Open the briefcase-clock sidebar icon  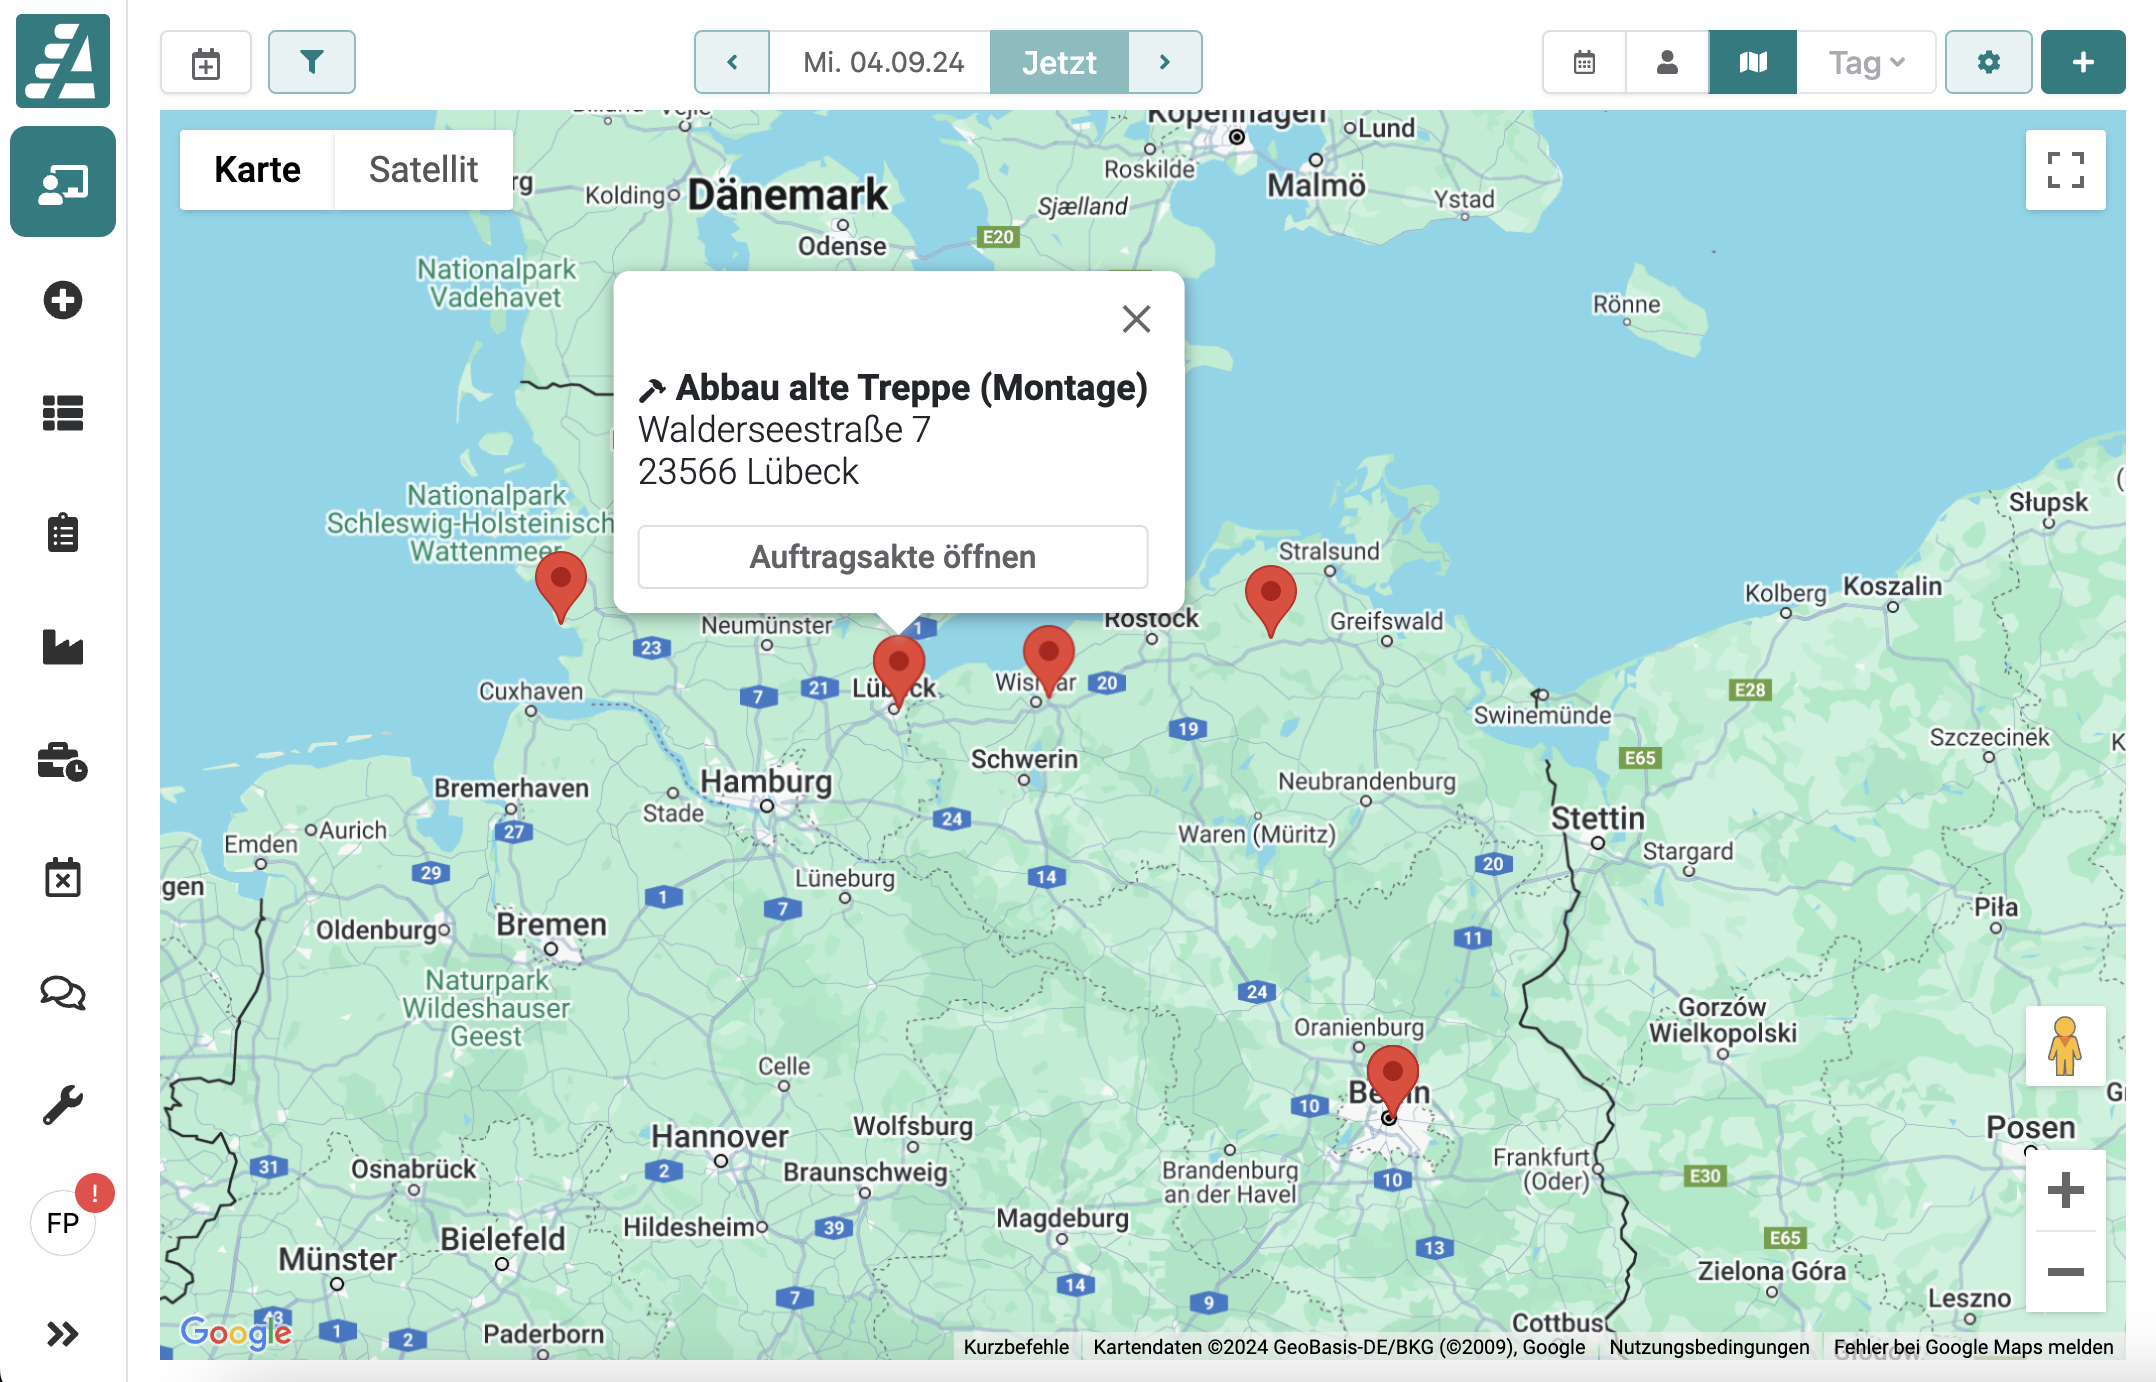[63, 762]
